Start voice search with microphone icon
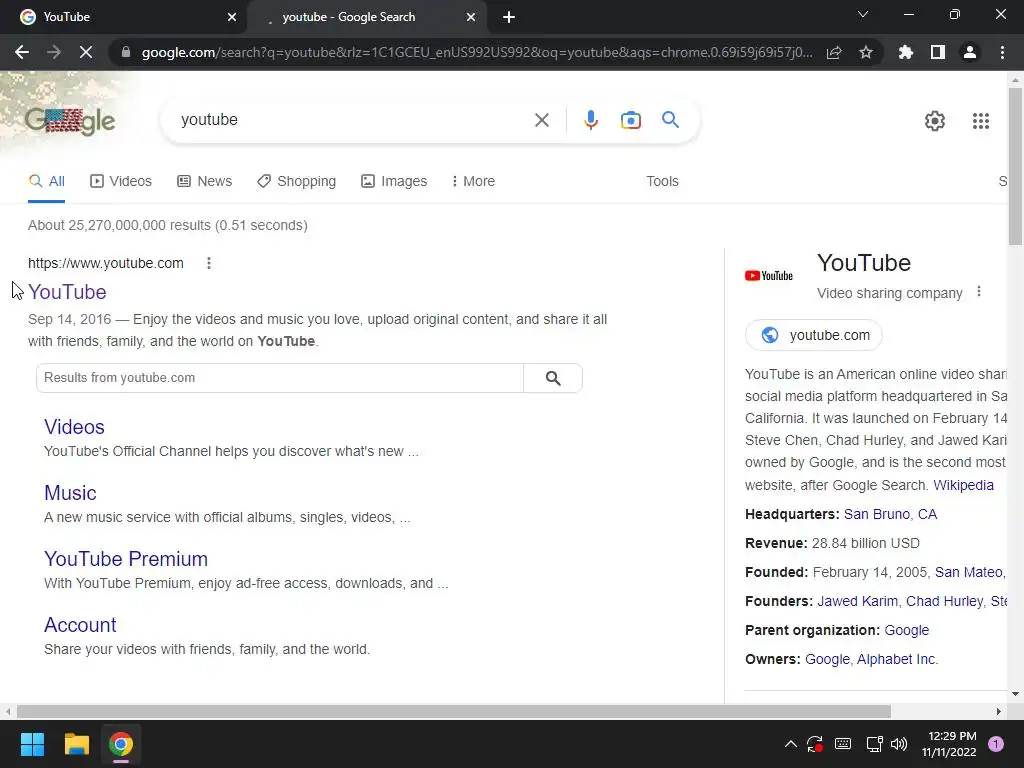 tap(590, 120)
